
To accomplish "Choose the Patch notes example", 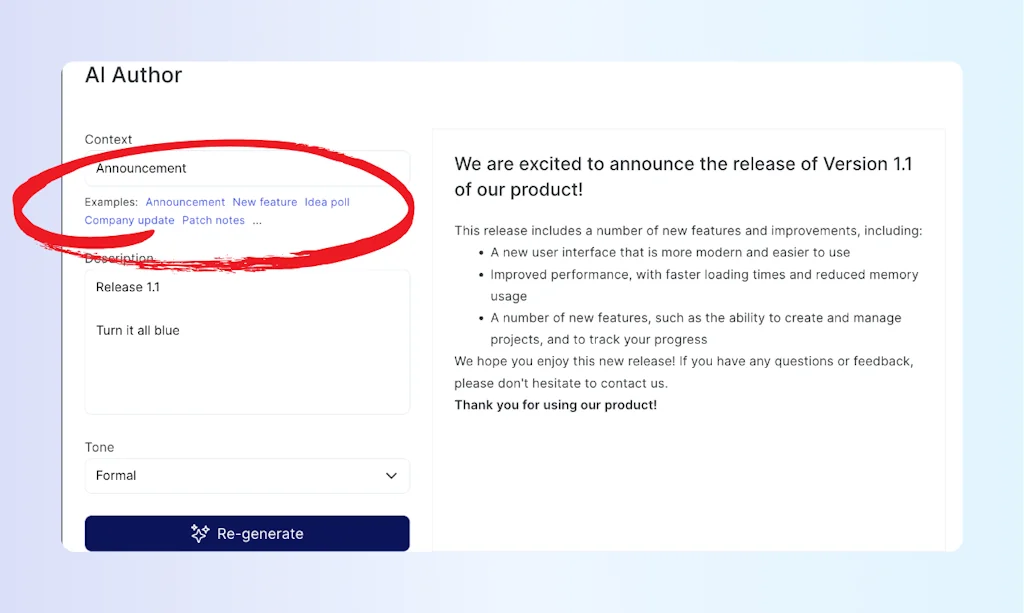I will 213,220.
